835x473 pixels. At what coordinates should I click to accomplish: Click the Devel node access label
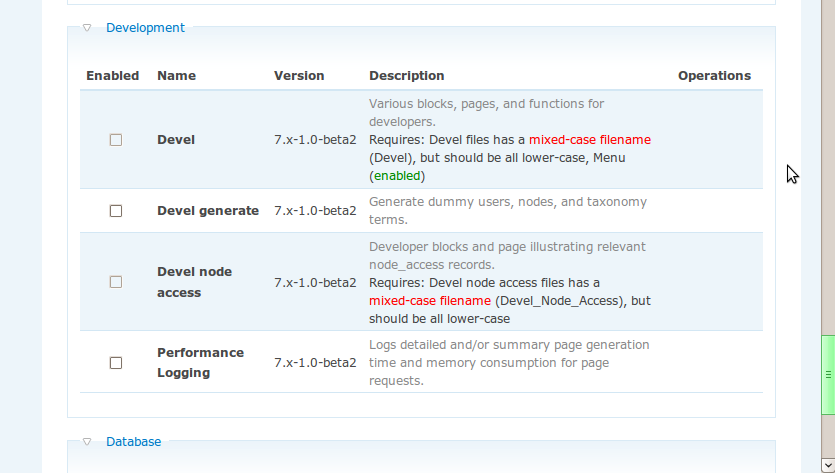(x=193, y=282)
